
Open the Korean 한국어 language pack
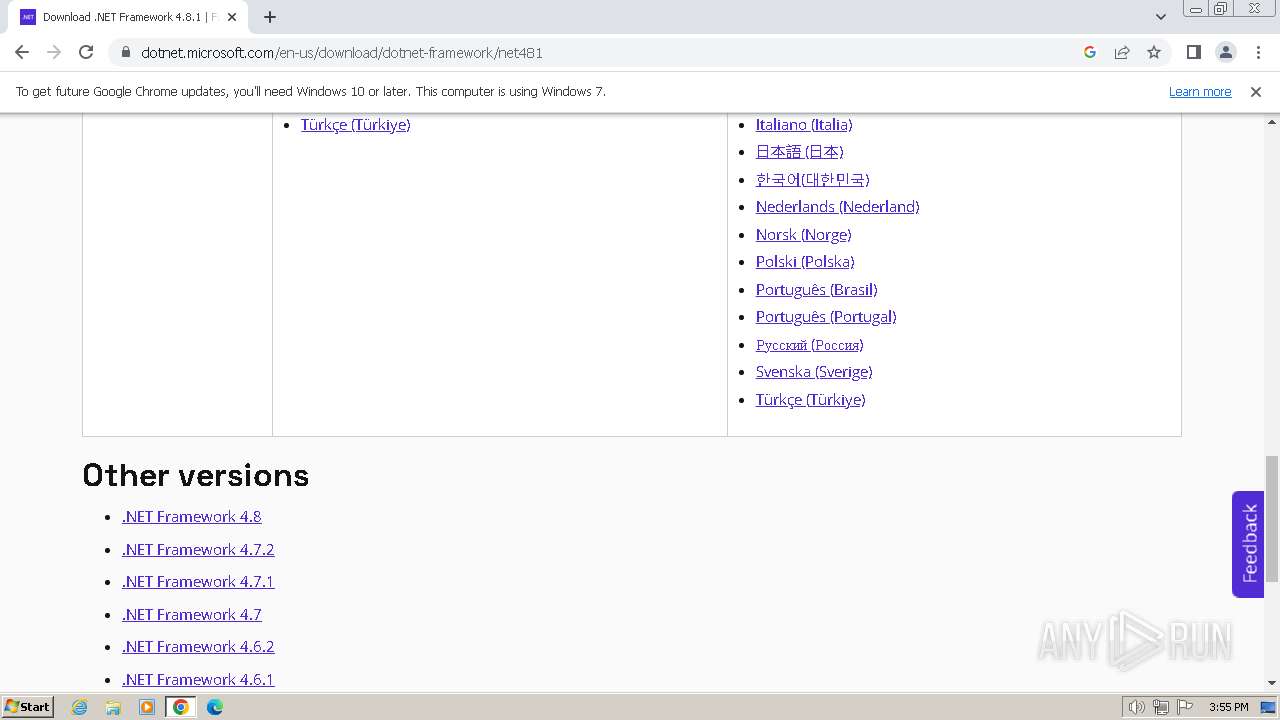coord(813,179)
